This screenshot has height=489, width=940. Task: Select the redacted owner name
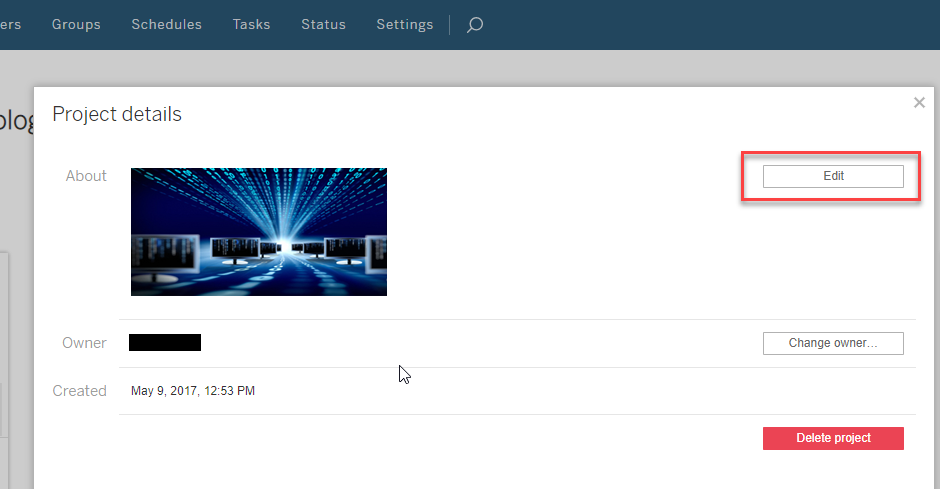click(x=165, y=343)
